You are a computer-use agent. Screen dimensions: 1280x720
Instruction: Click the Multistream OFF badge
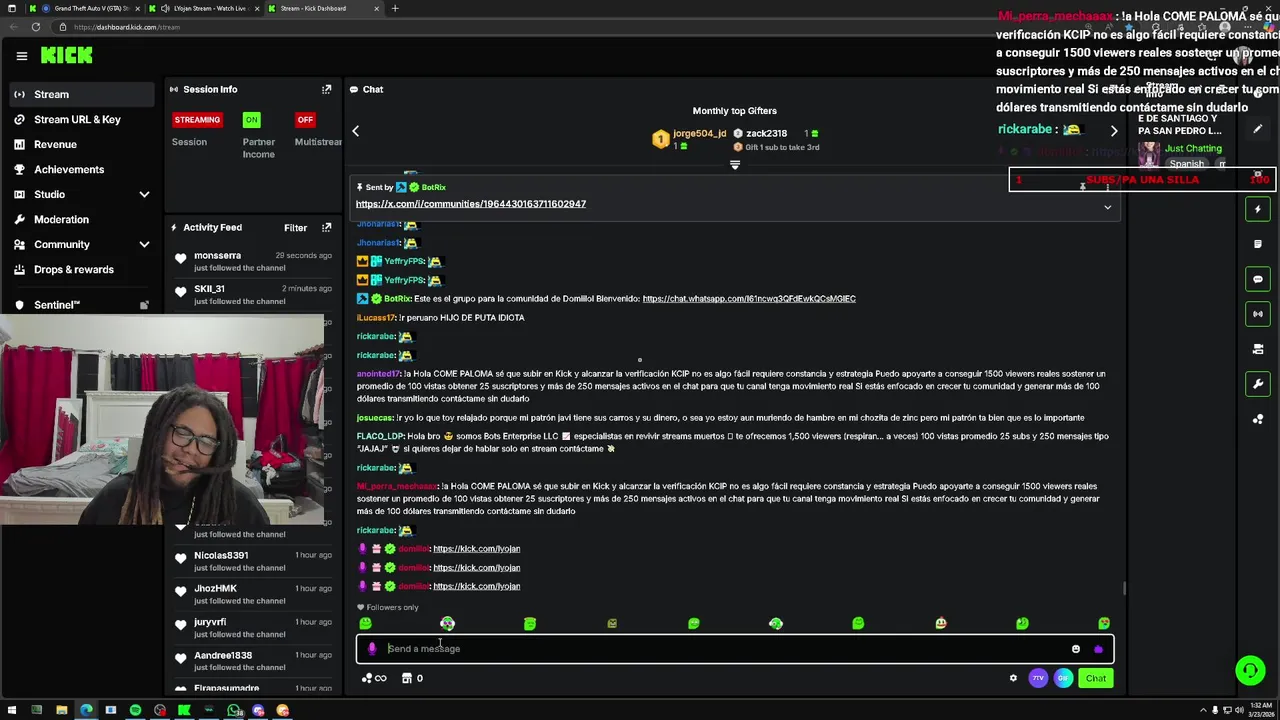305,119
